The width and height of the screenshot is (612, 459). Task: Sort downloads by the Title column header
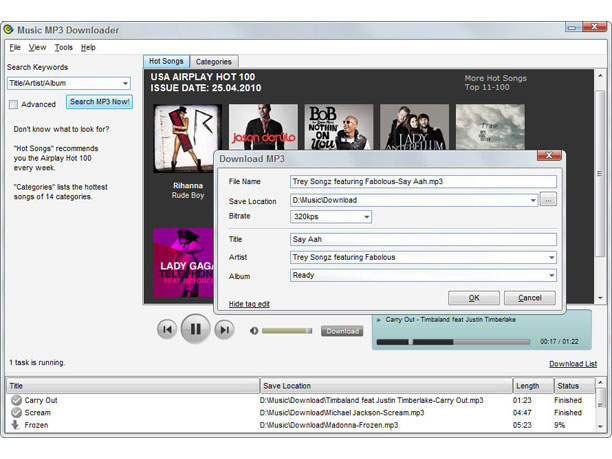[133, 386]
